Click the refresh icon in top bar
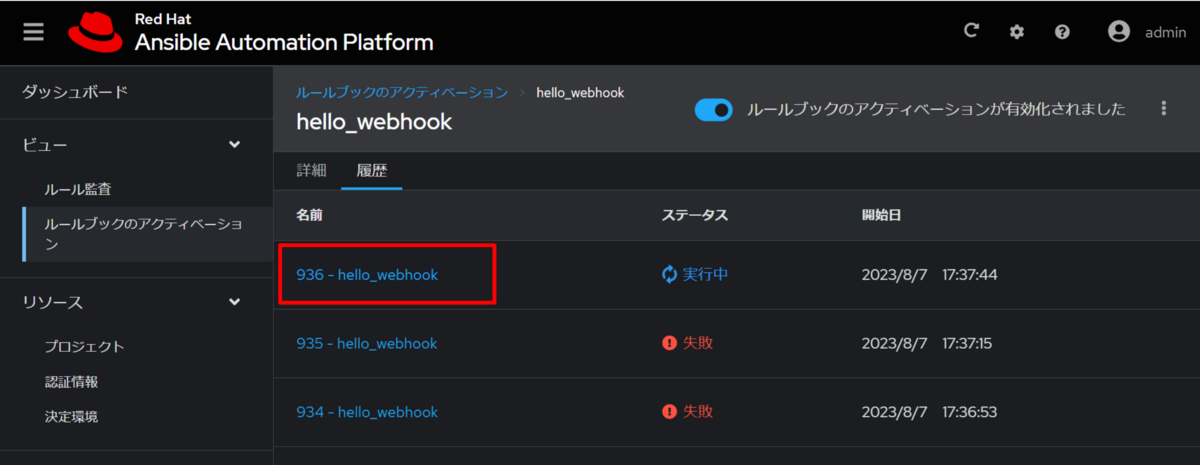1200x465 pixels. [971, 31]
